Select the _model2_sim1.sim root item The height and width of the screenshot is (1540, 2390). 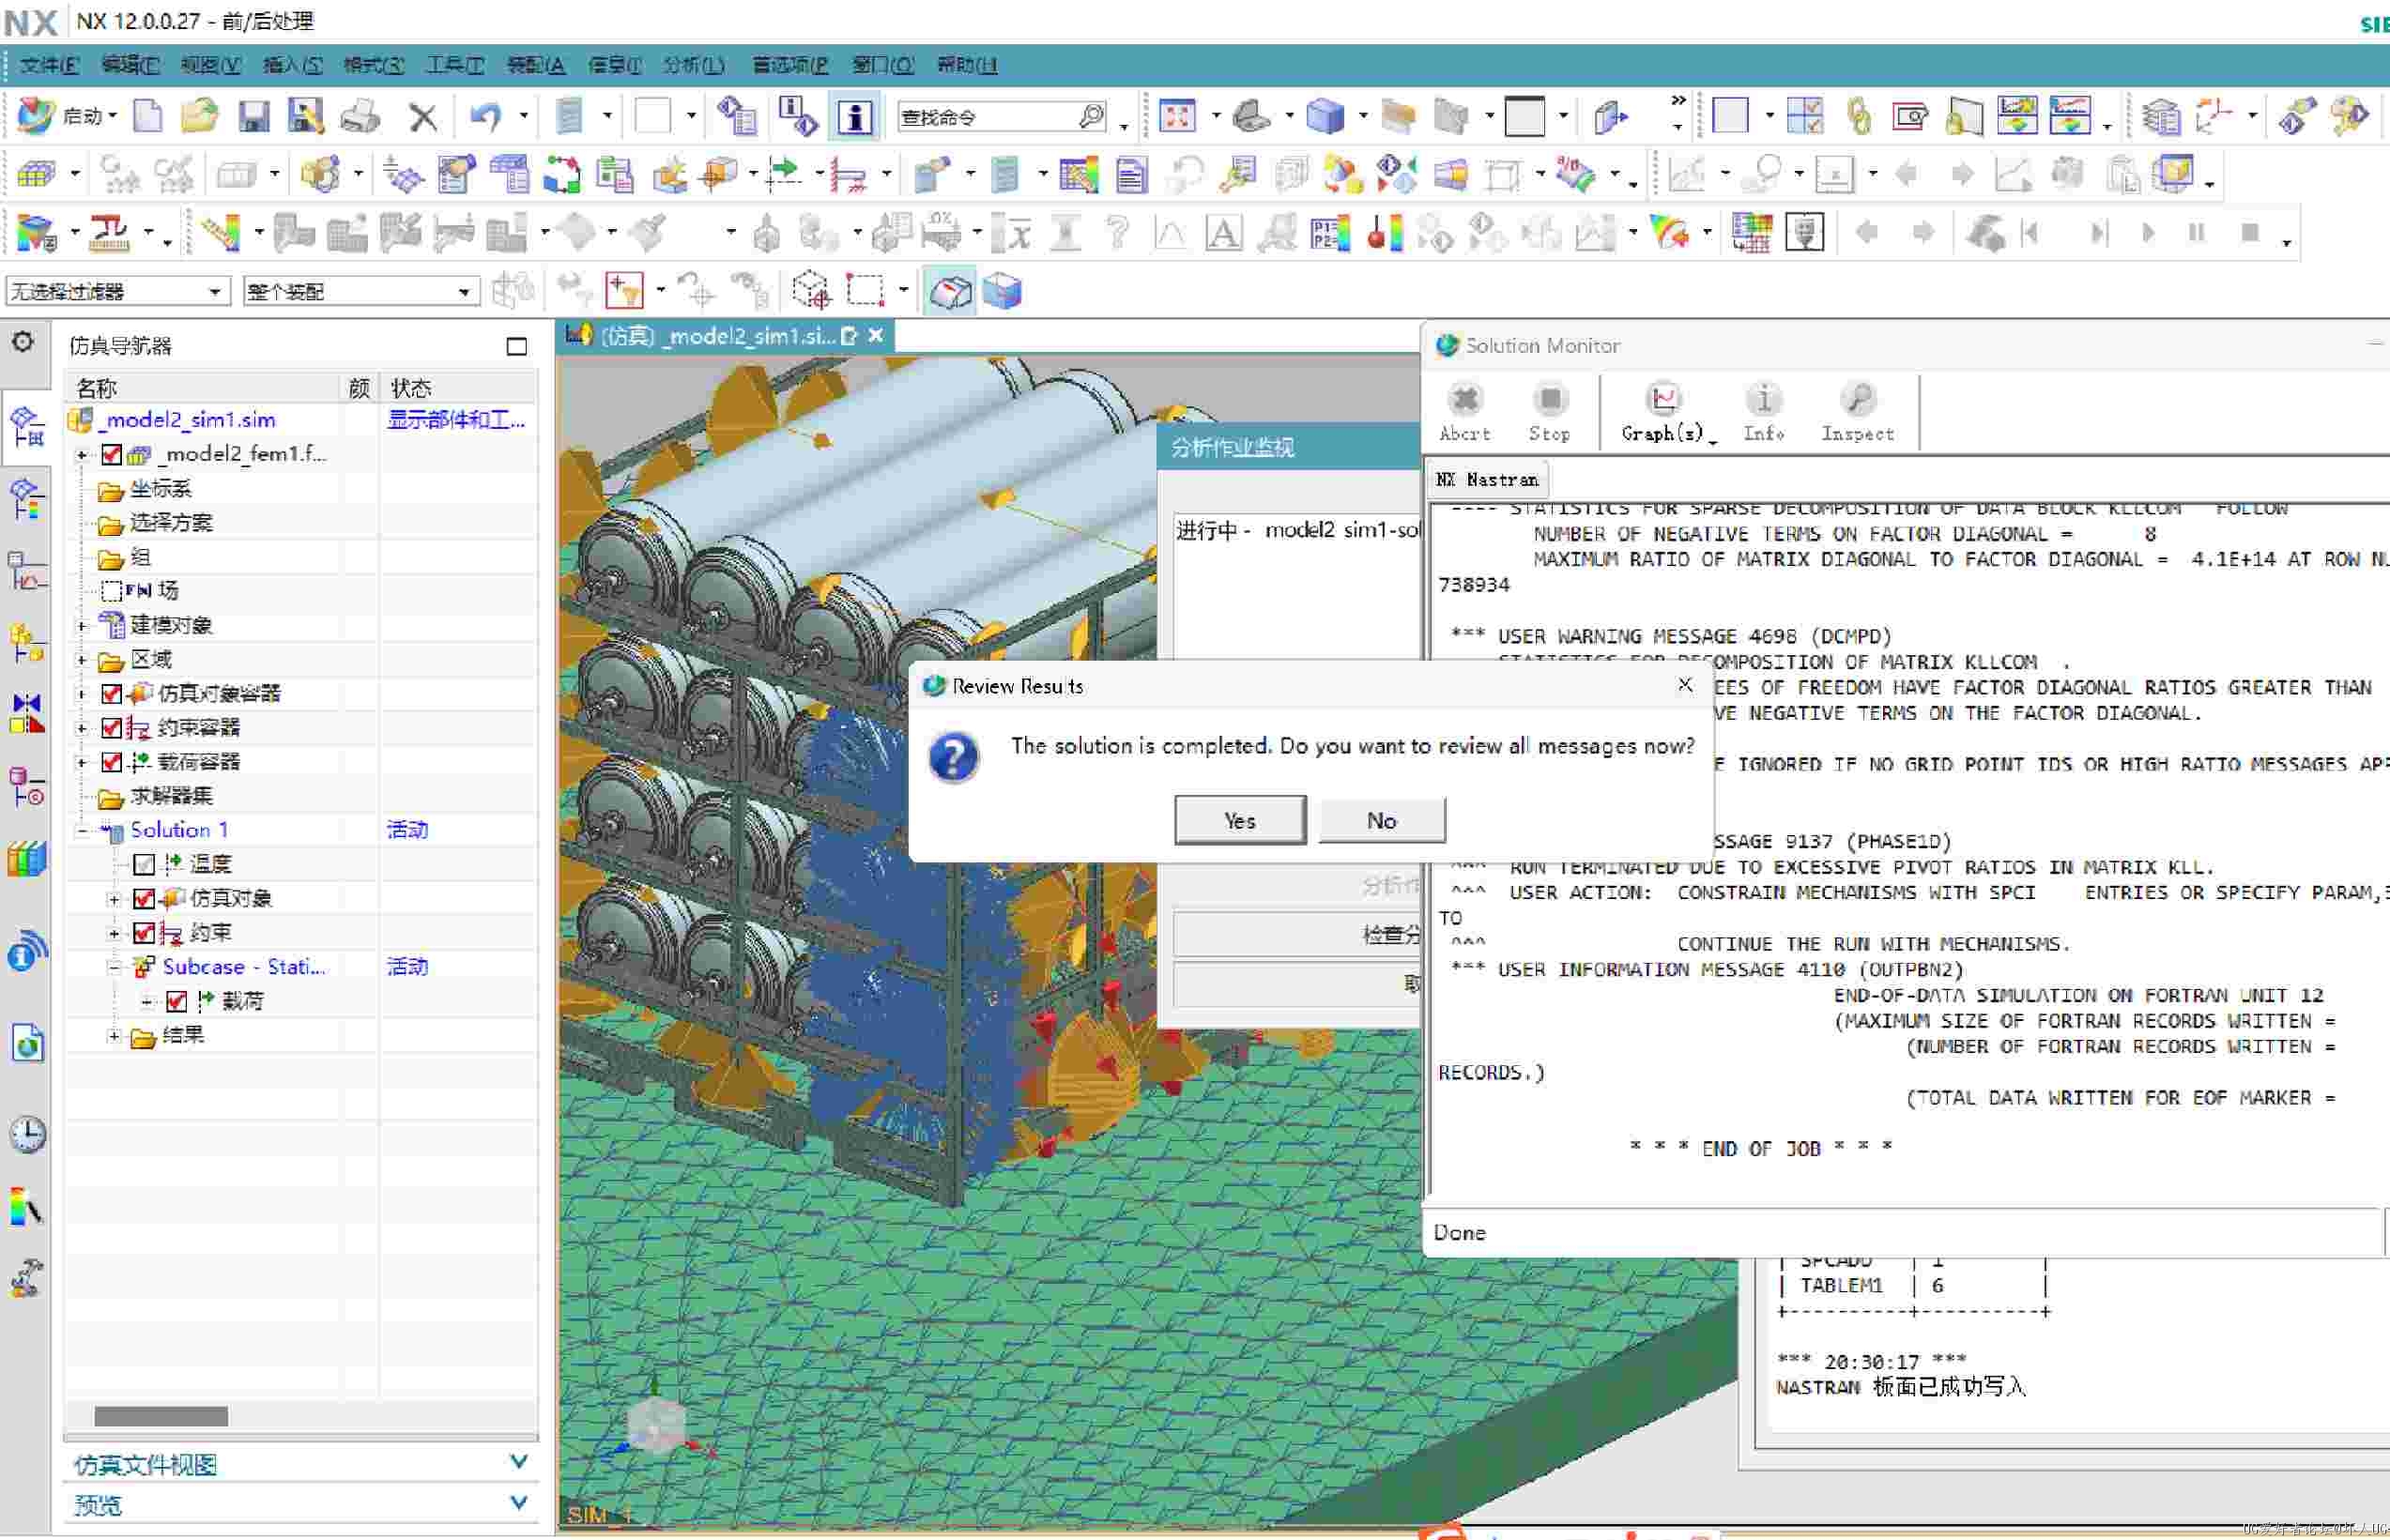(189, 420)
